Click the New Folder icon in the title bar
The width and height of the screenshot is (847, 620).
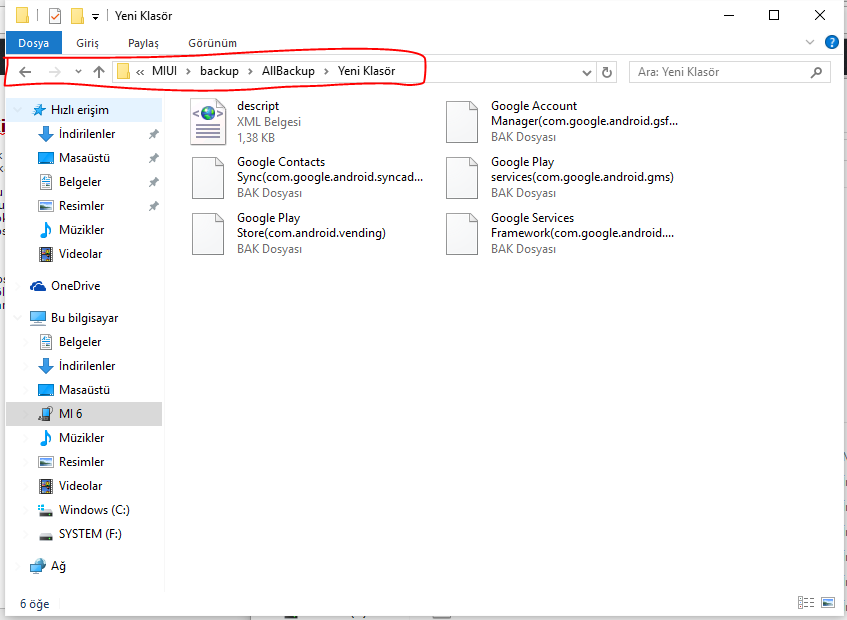tap(77, 16)
